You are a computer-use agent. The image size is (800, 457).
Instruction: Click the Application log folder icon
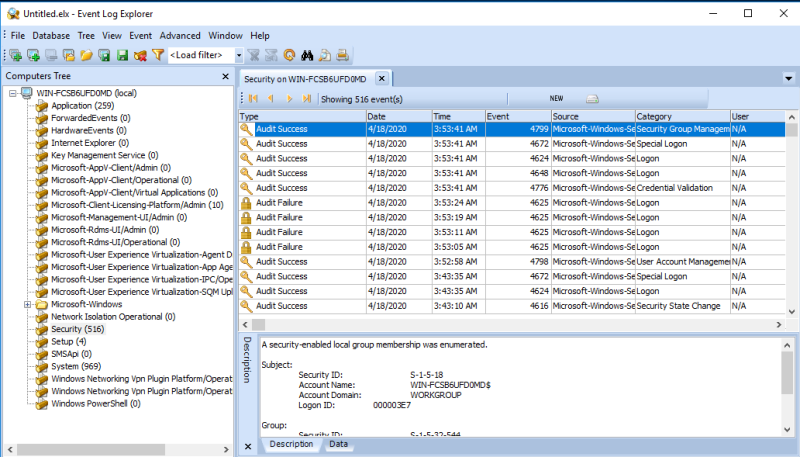(x=42, y=106)
